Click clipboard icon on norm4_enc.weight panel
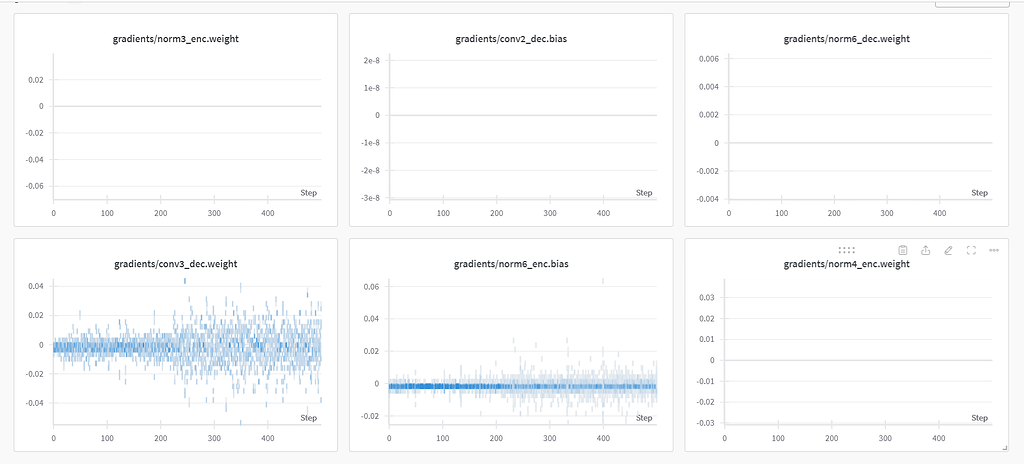Image resolution: width=1024 pixels, height=464 pixels. point(902,250)
